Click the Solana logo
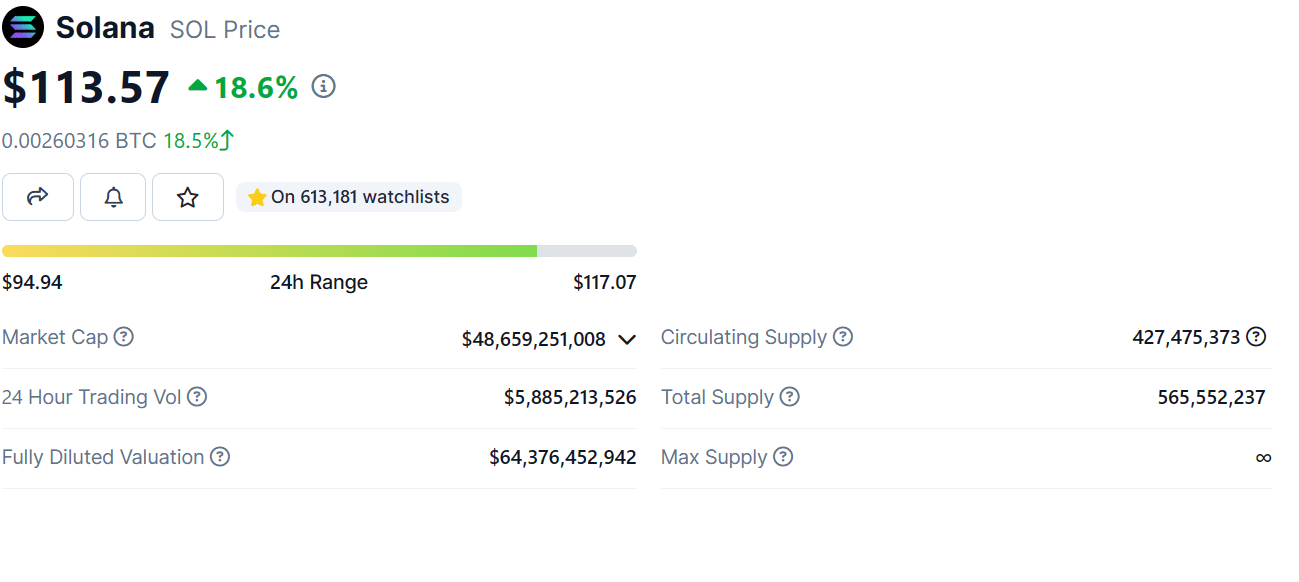The height and width of the screenshot is (582, 1299). pos(22,27)
